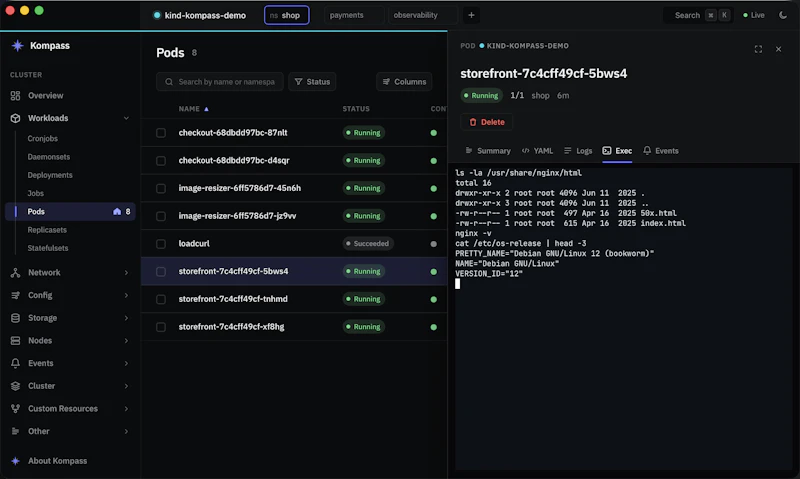Expand the Nodes section chevron
The width and height of the screenshot is (800, 479).
(126, 340)
